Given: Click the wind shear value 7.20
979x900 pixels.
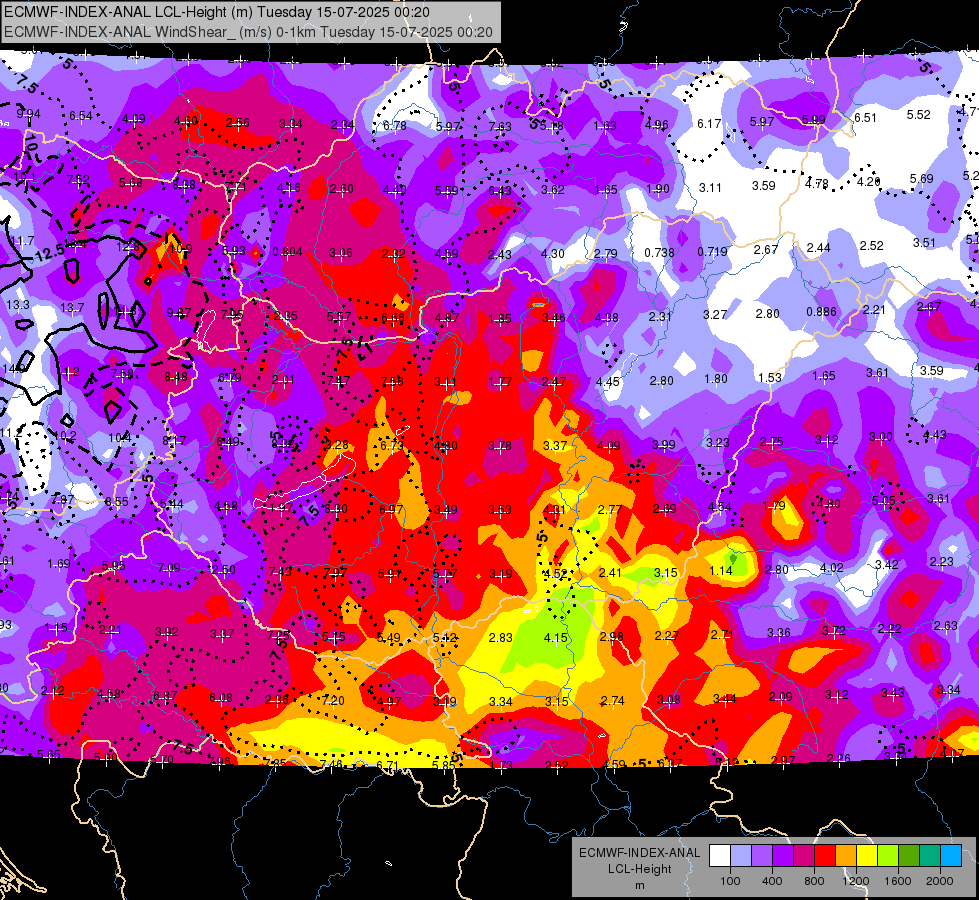Looking at the screenshot, I should (x=333, y=700).
